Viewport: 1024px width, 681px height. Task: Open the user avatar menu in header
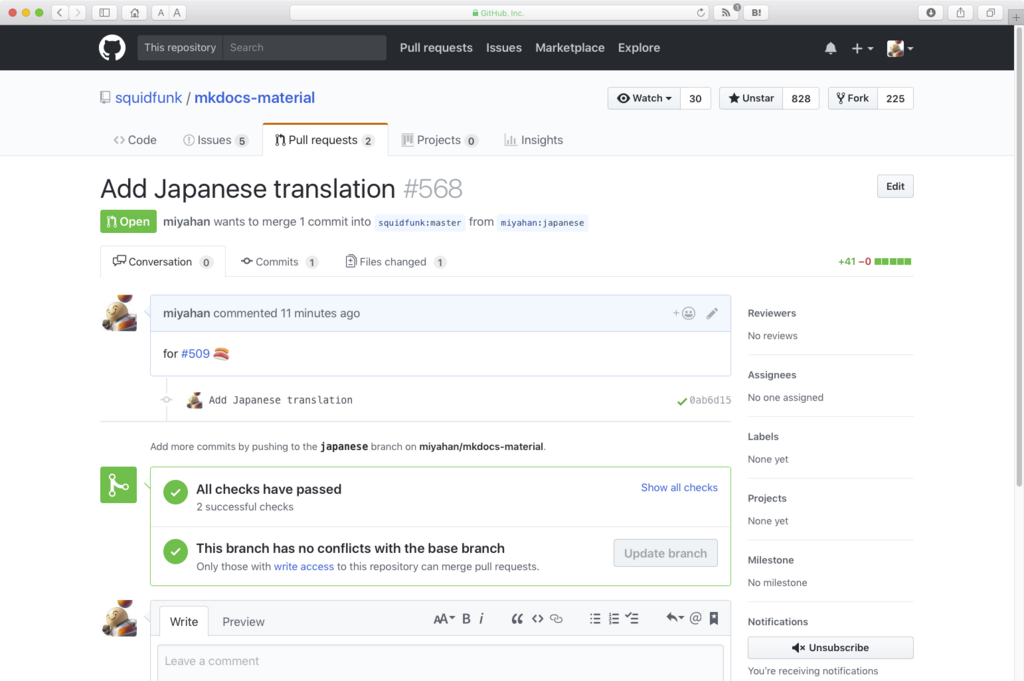tap(899, 48)
